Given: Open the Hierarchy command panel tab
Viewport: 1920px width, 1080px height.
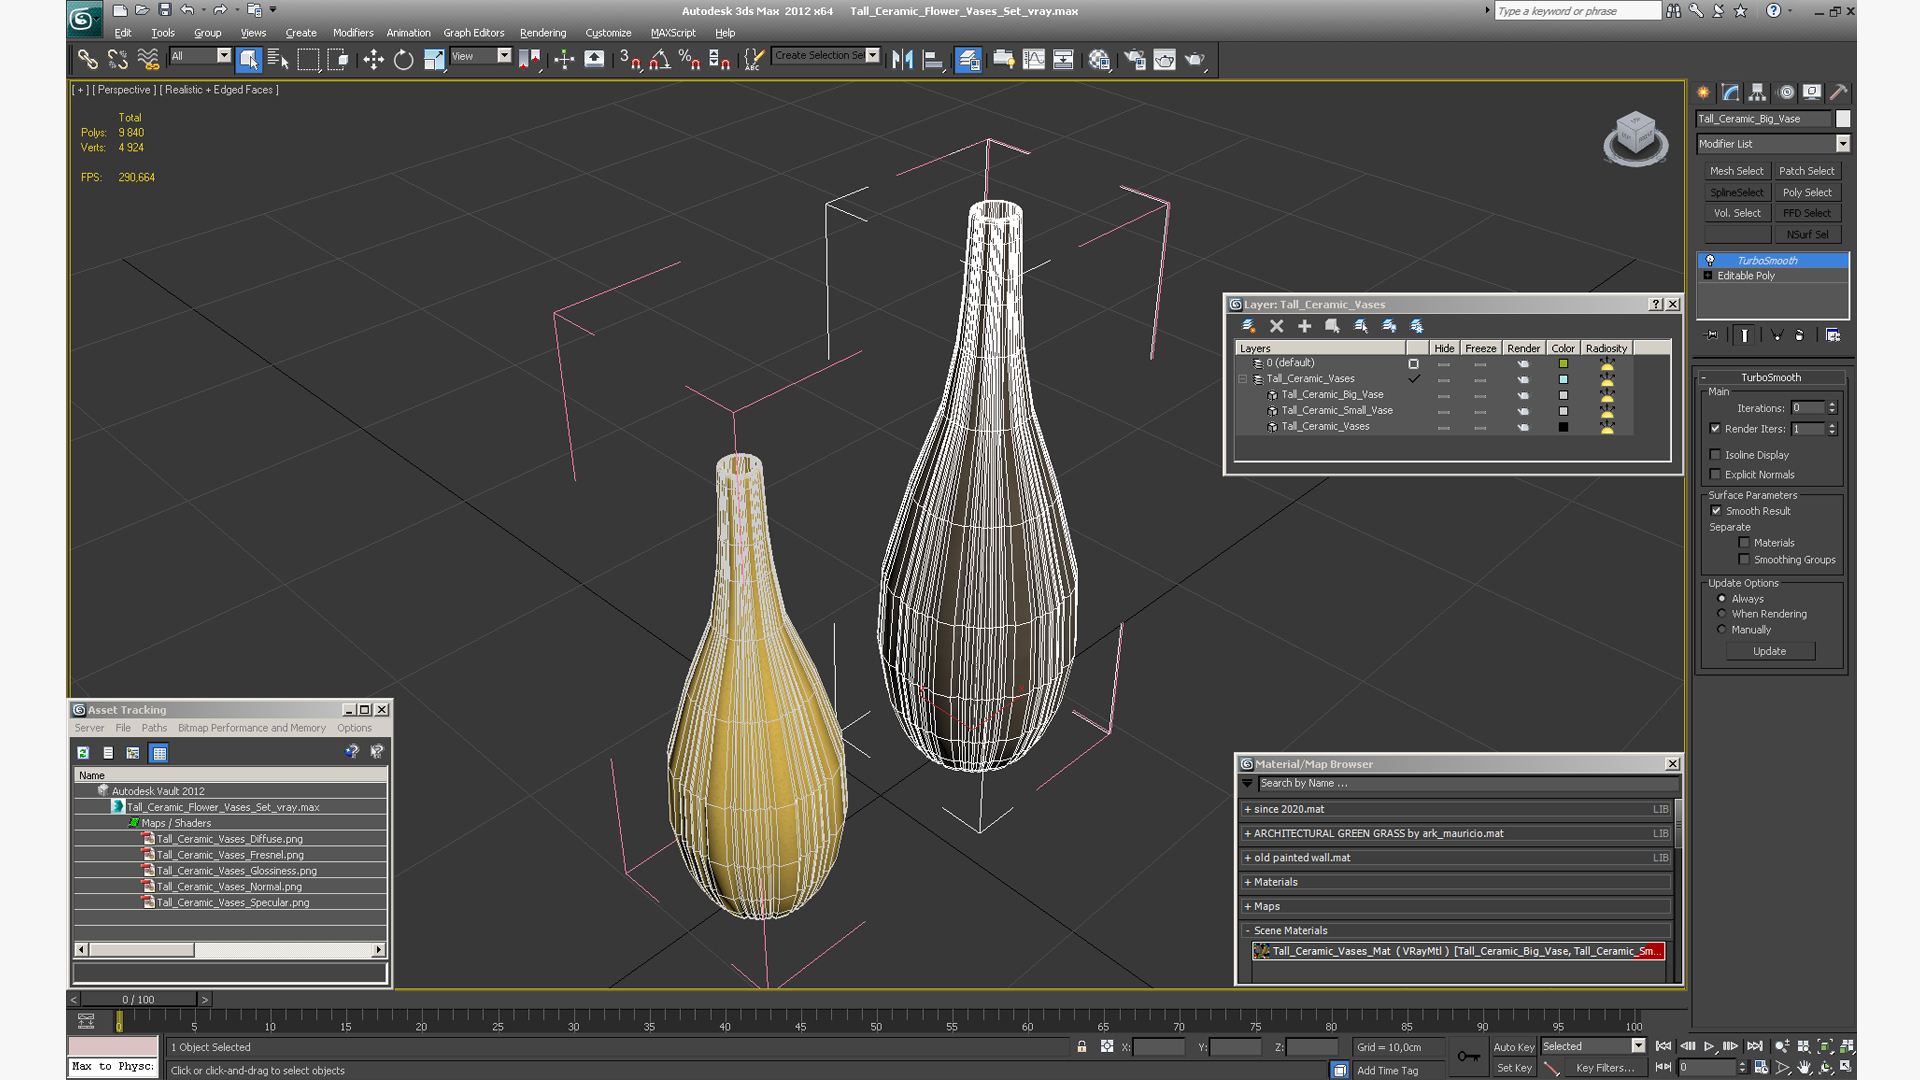Looking at the screenshot, I should tap(1757, 93).
